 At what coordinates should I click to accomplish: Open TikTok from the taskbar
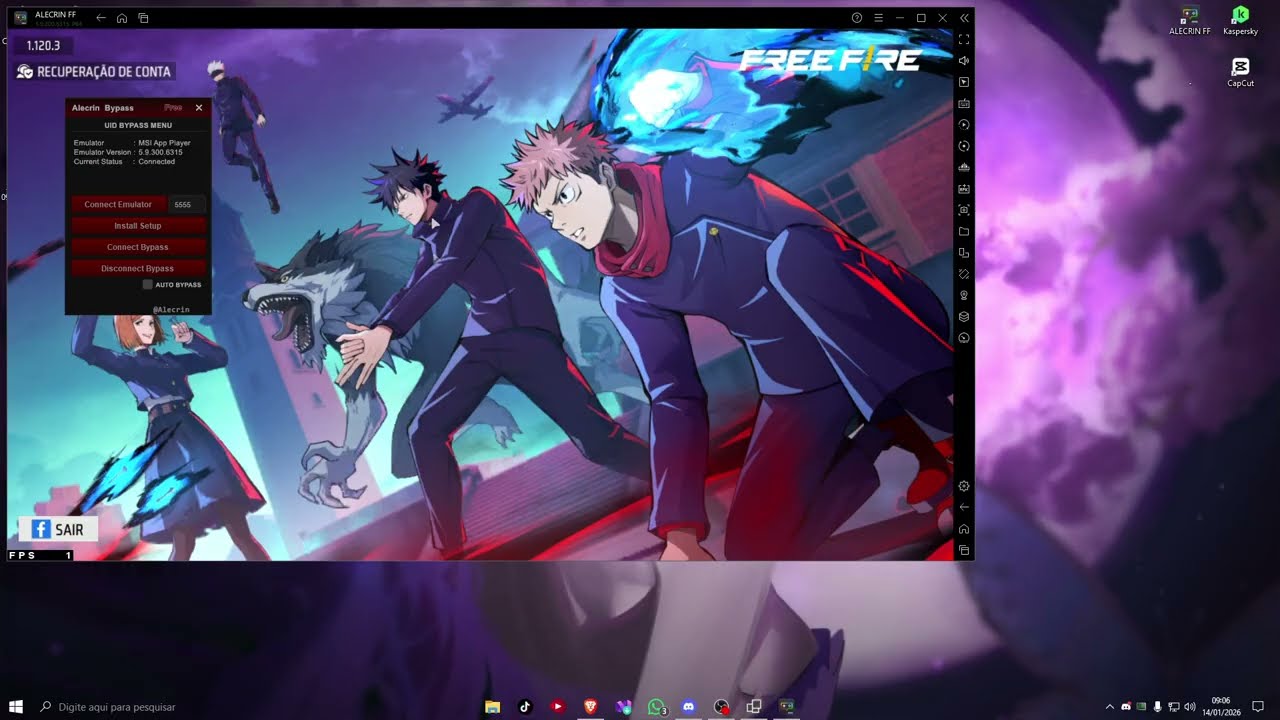[525, 707]
